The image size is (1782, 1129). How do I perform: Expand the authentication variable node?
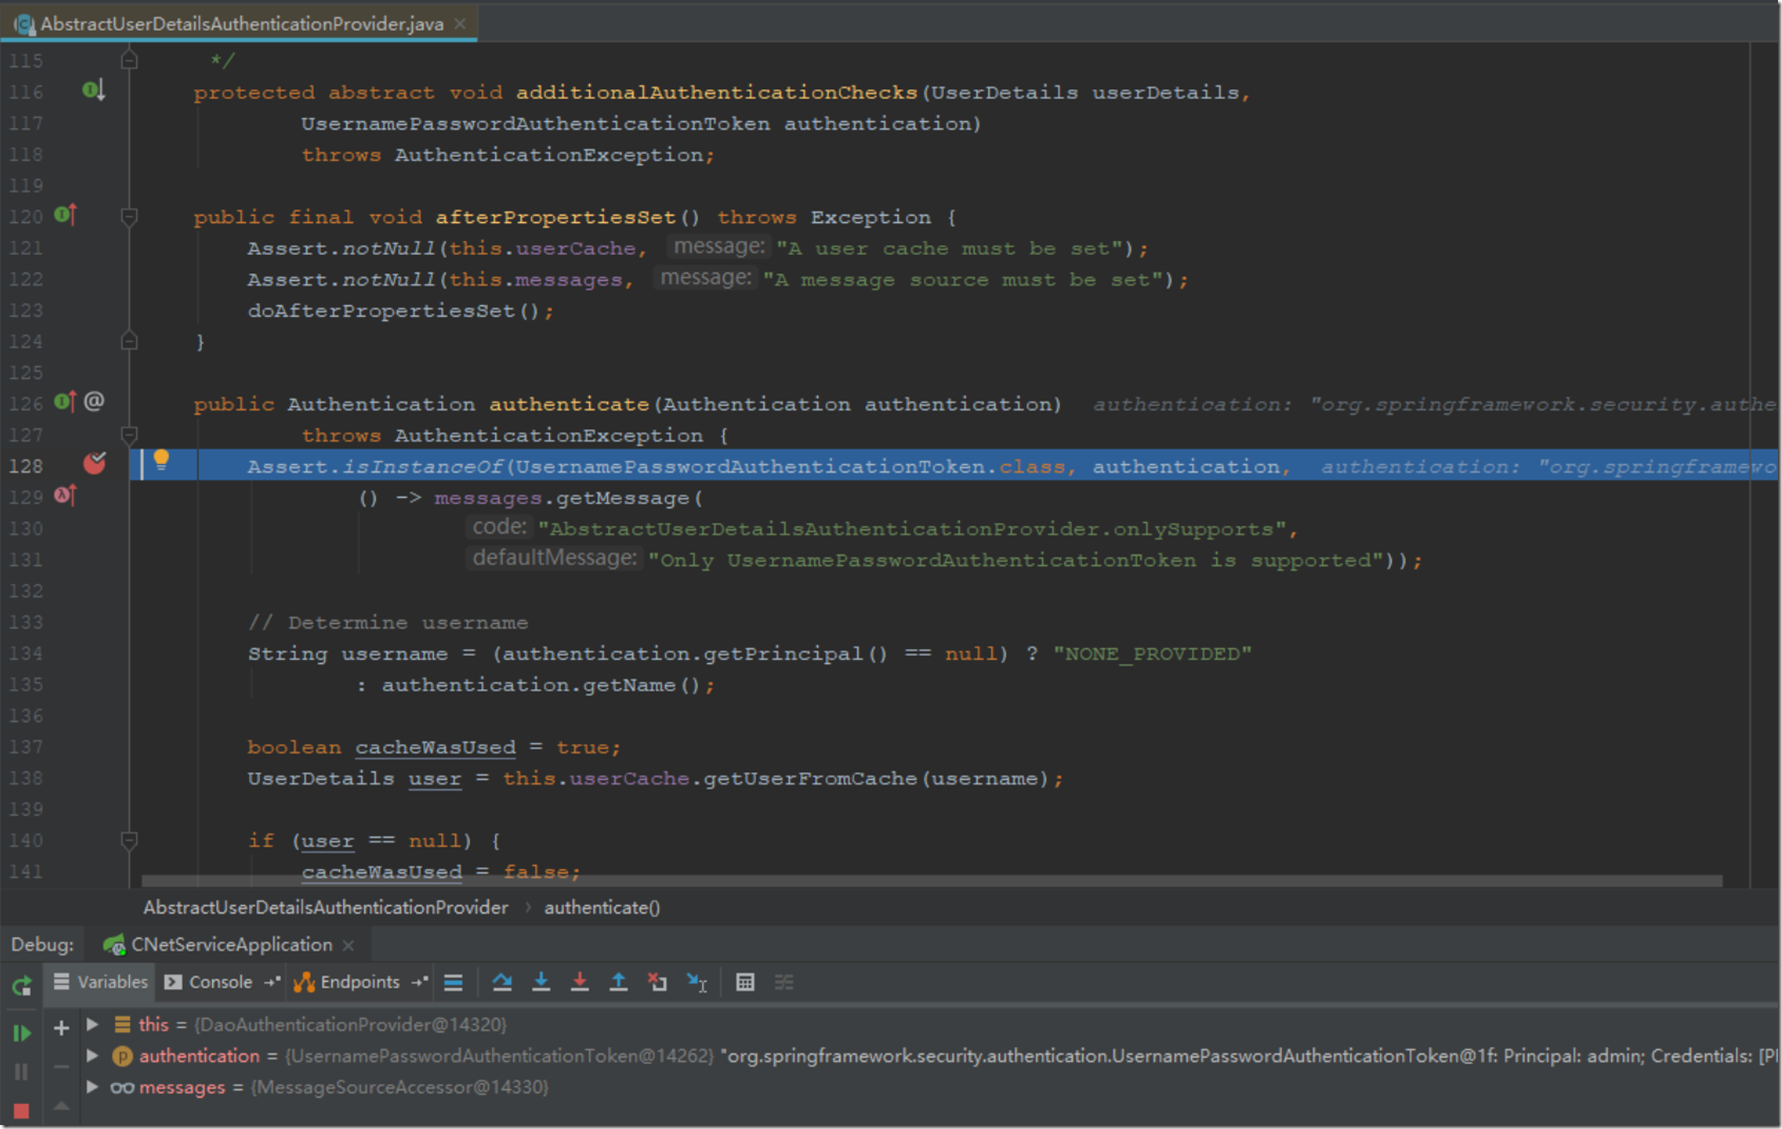coord(92,1056)
